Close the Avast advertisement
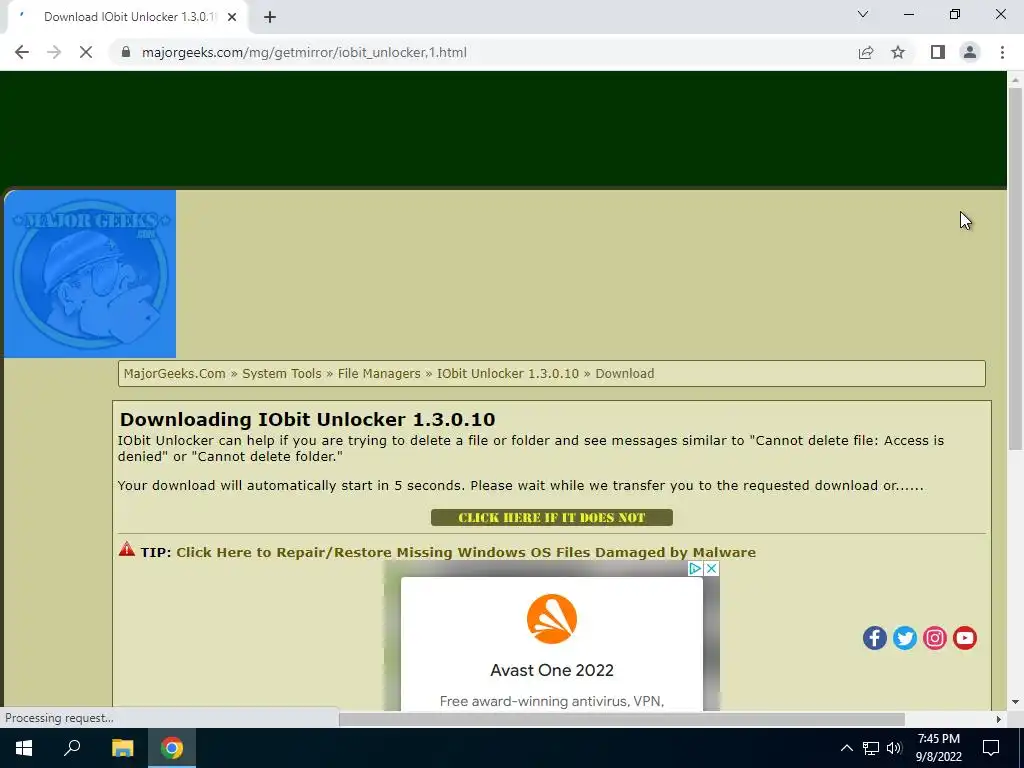The height and width of the screenshot is (768, 1024). tap(712, 569)
